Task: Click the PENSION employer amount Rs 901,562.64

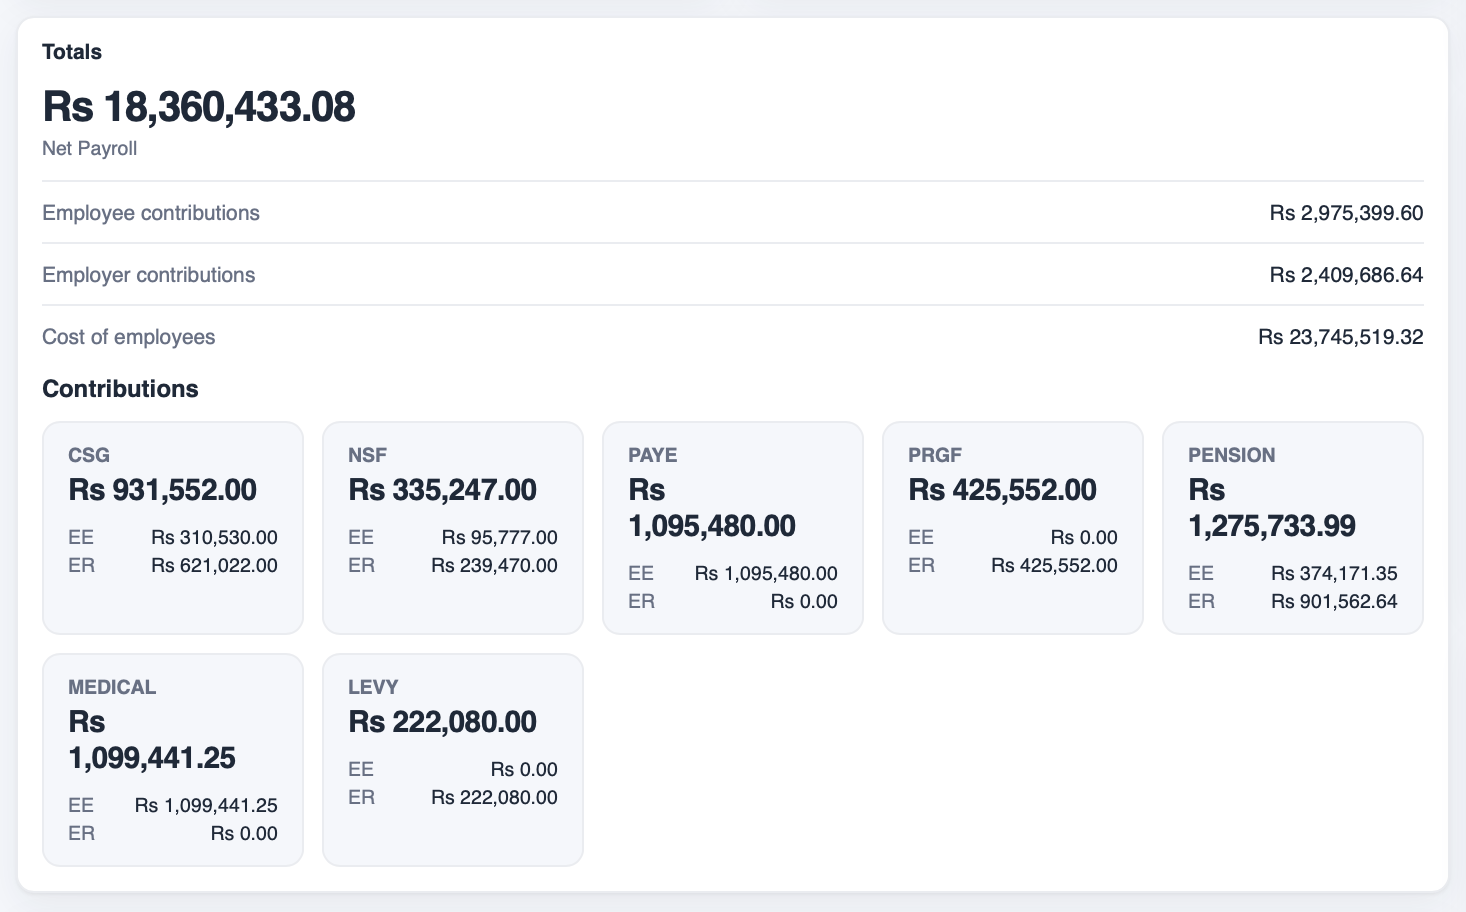Action: pyautogui.click(x=1335, y=601)
